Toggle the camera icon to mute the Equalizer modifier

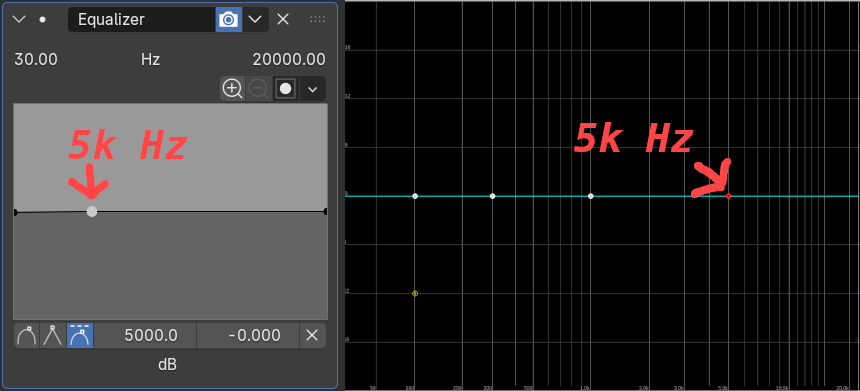(228, 20)
